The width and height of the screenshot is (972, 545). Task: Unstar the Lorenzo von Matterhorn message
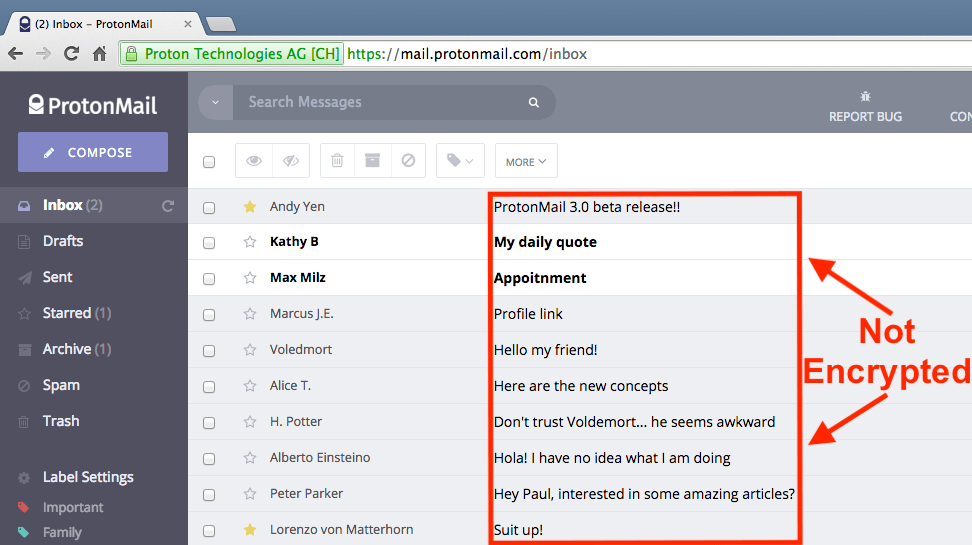[x=250, y=529]
